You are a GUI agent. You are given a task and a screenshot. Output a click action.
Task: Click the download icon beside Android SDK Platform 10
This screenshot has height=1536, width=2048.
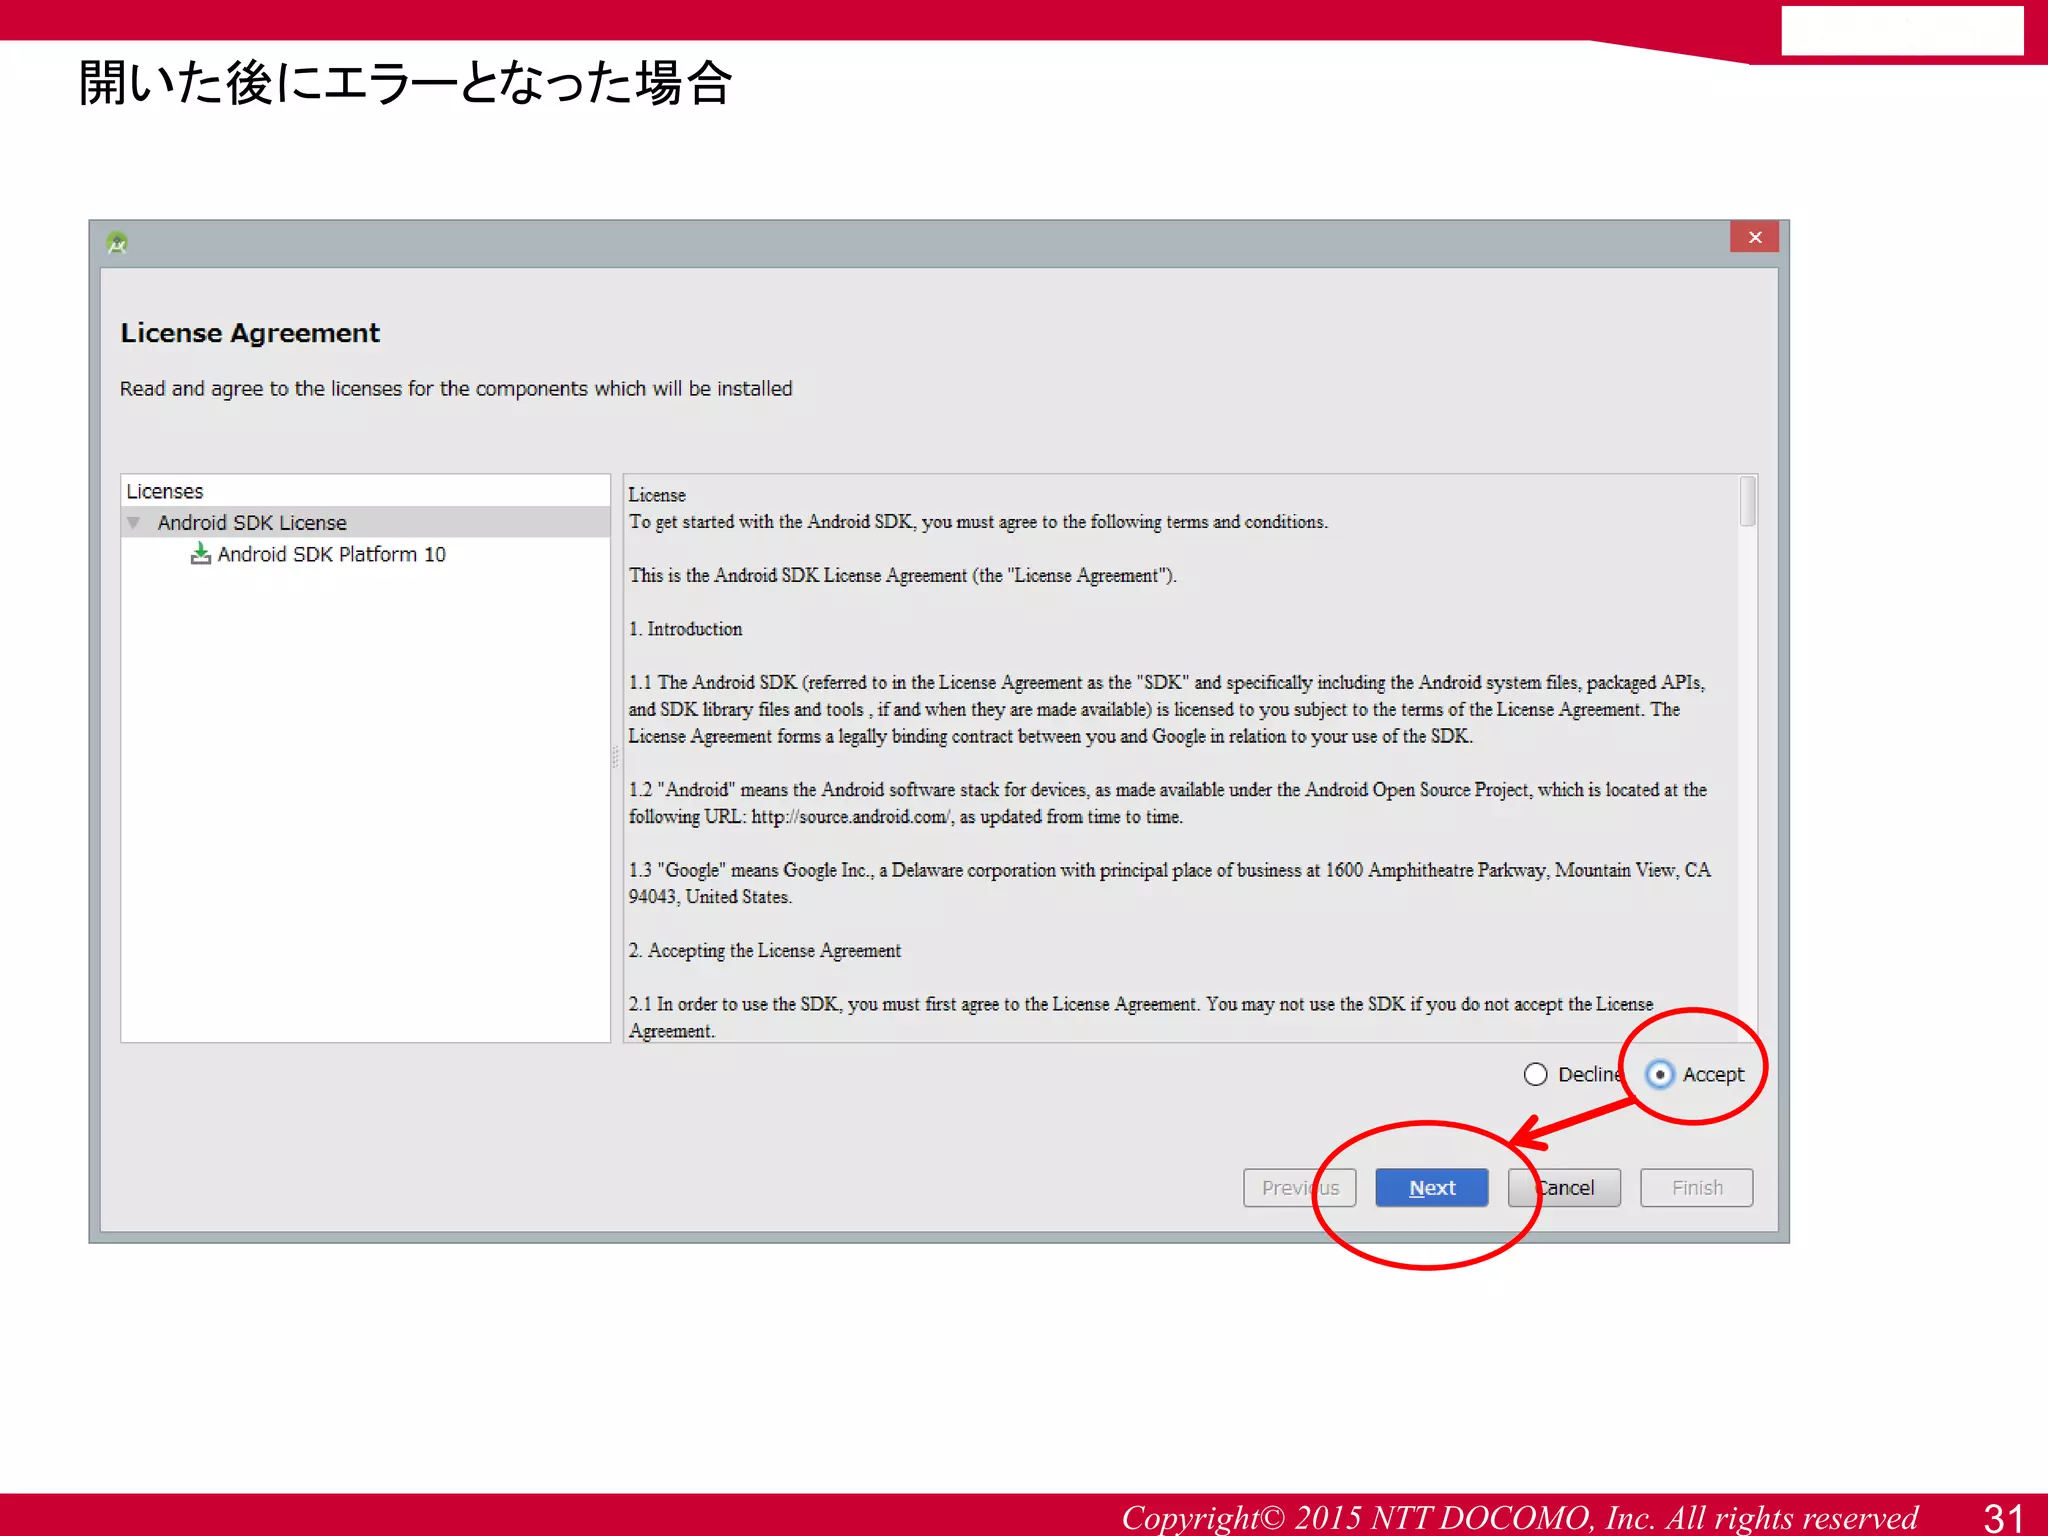pyautogui.click(x=201, y=554)
